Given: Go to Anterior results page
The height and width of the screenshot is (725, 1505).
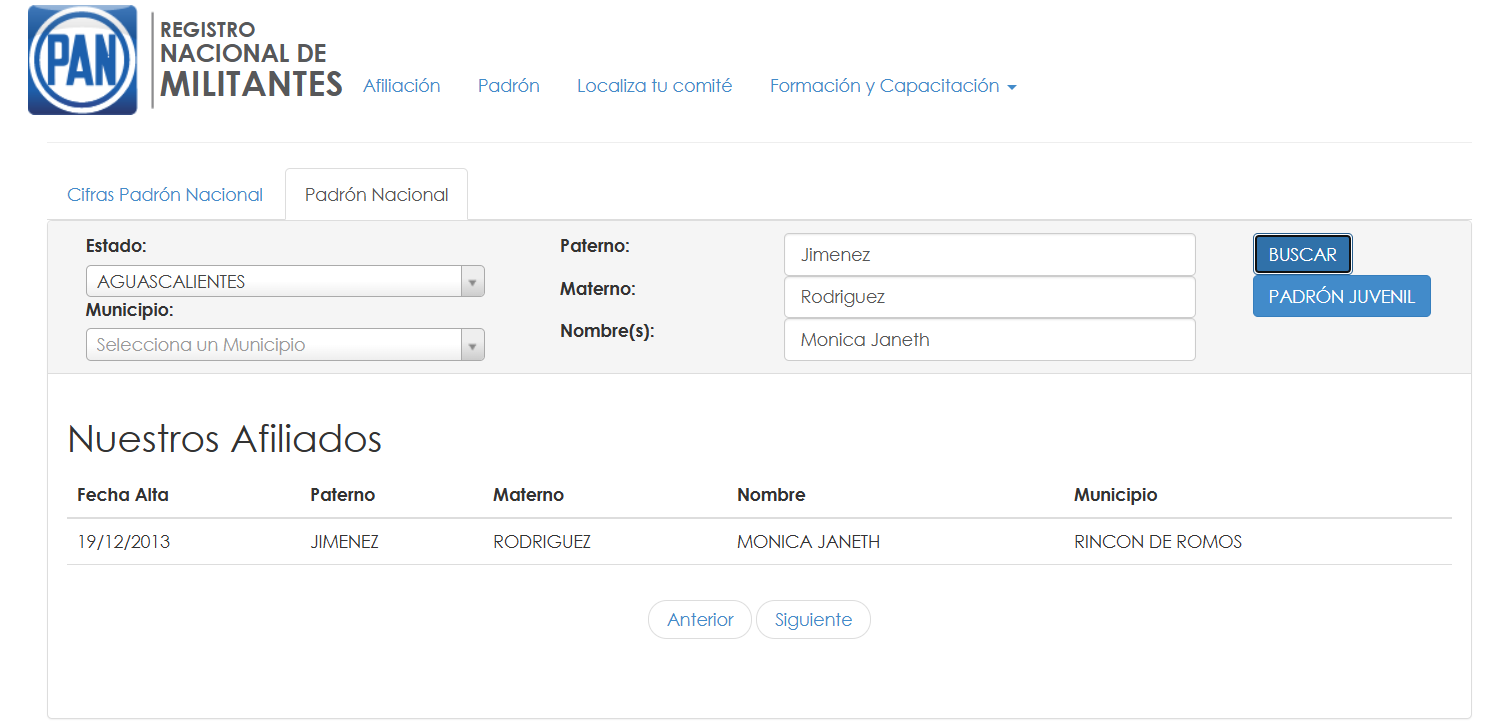Looking at the screenshot, I should 700,620.
